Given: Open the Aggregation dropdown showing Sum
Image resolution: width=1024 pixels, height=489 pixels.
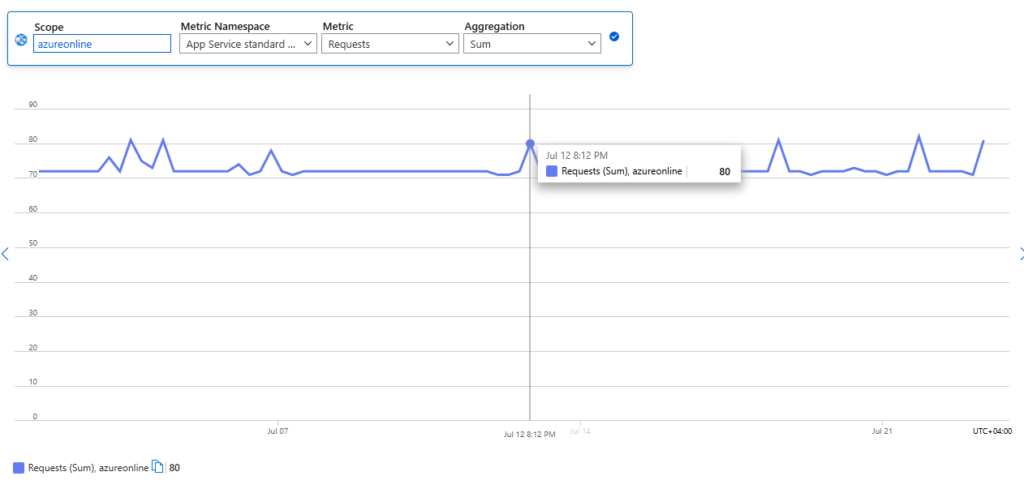Looking at the screenshot, I should 532,44.
